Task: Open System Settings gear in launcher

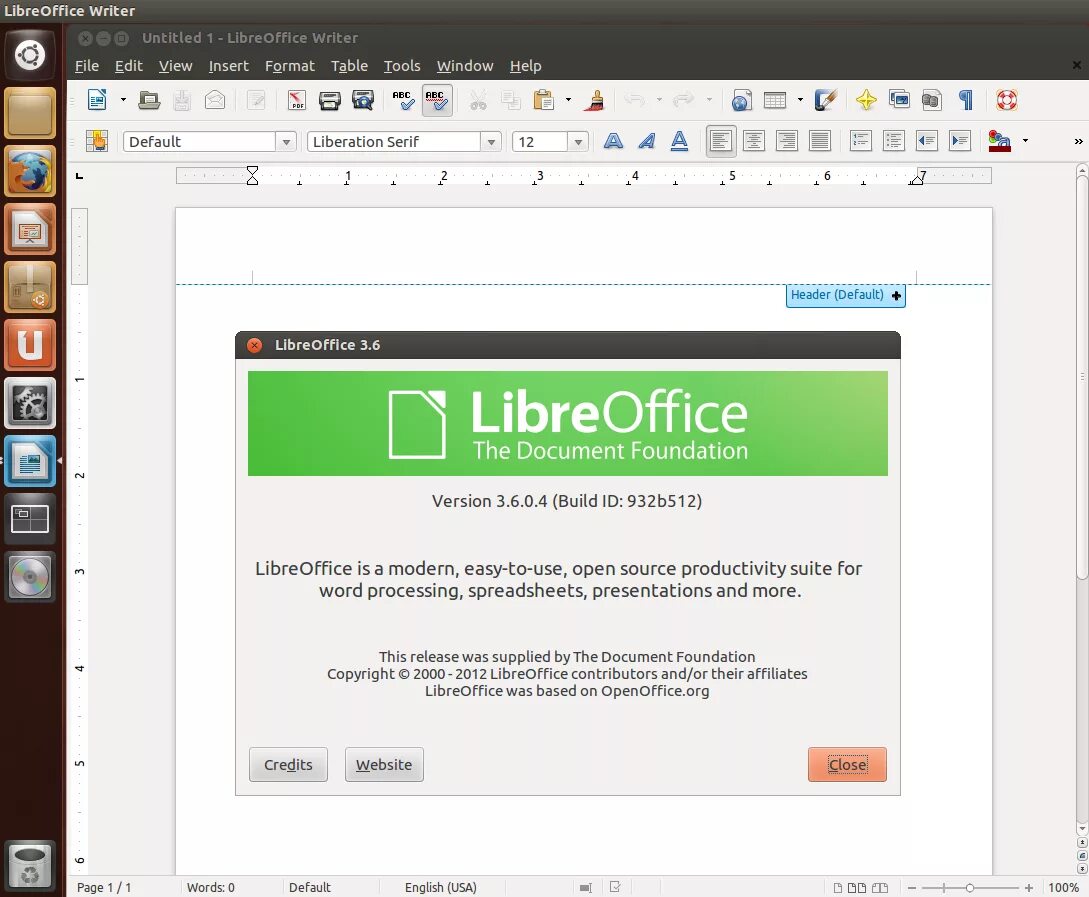Action: (30, 403)
